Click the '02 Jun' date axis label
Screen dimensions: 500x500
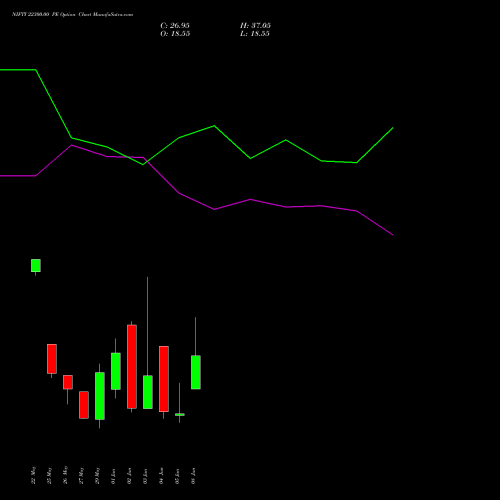point(129,476)
